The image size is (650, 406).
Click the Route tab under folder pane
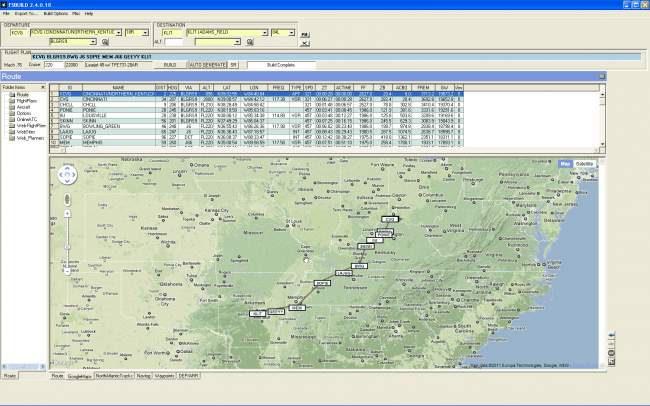click(x=10, y=376)
